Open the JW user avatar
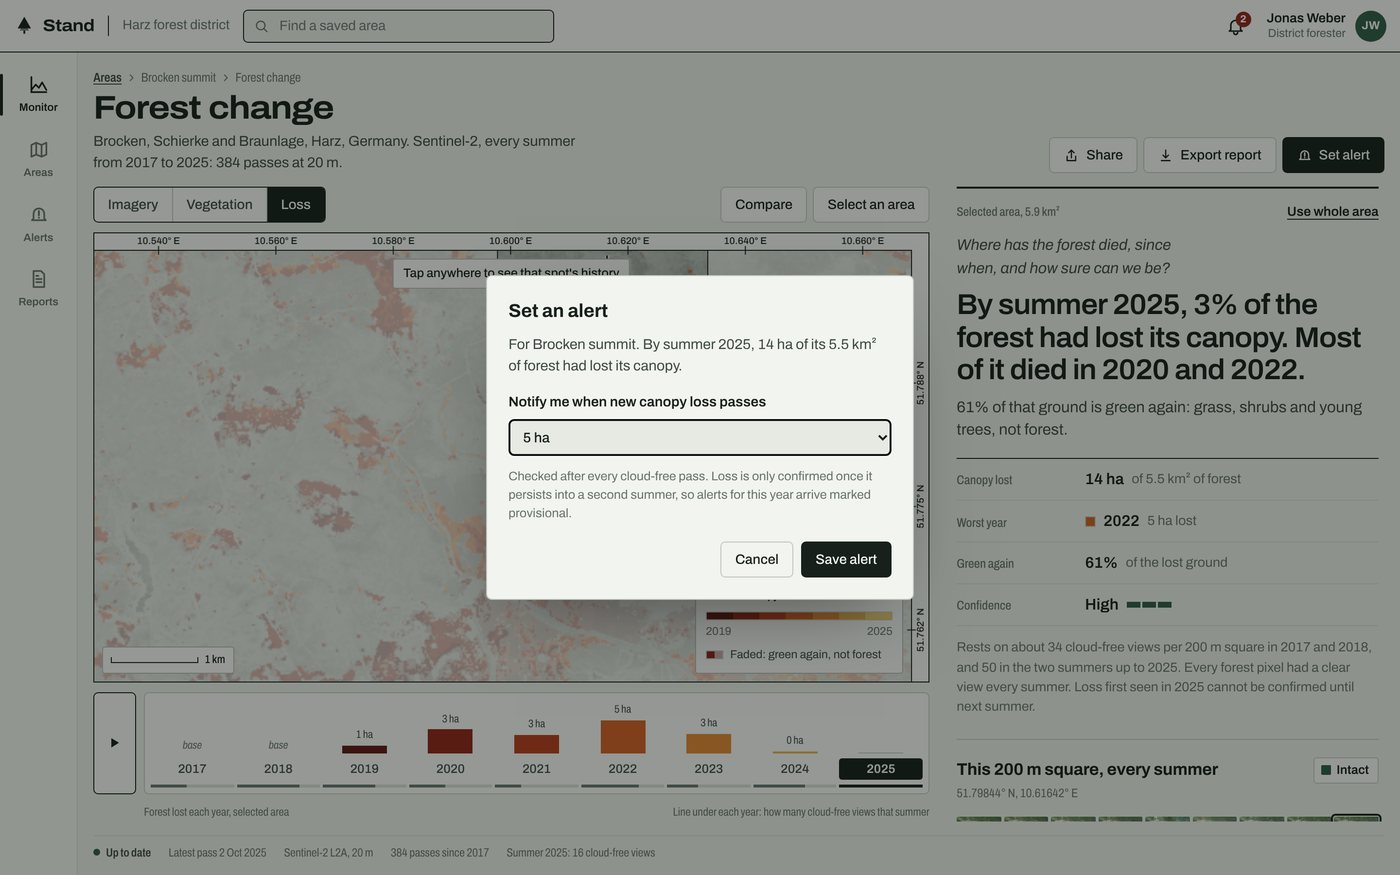Image resolution: width=1400 pixels, height=875 pixels. 1370,26
